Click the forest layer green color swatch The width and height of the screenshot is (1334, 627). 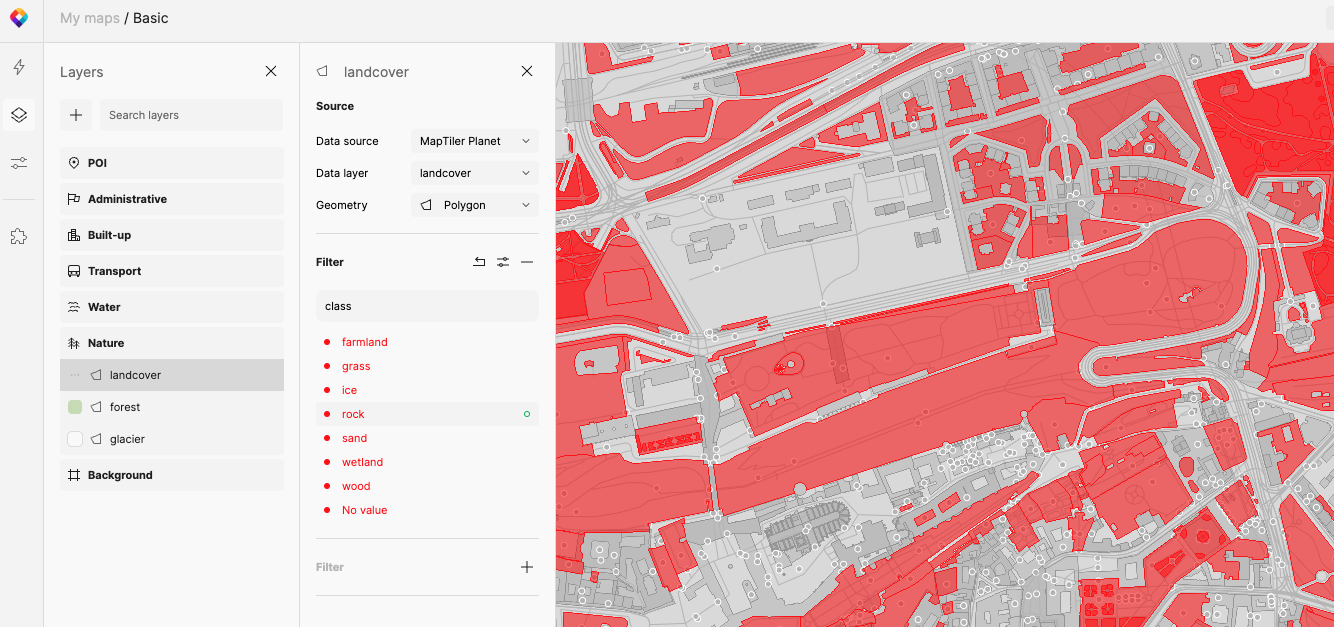[75, 407]
